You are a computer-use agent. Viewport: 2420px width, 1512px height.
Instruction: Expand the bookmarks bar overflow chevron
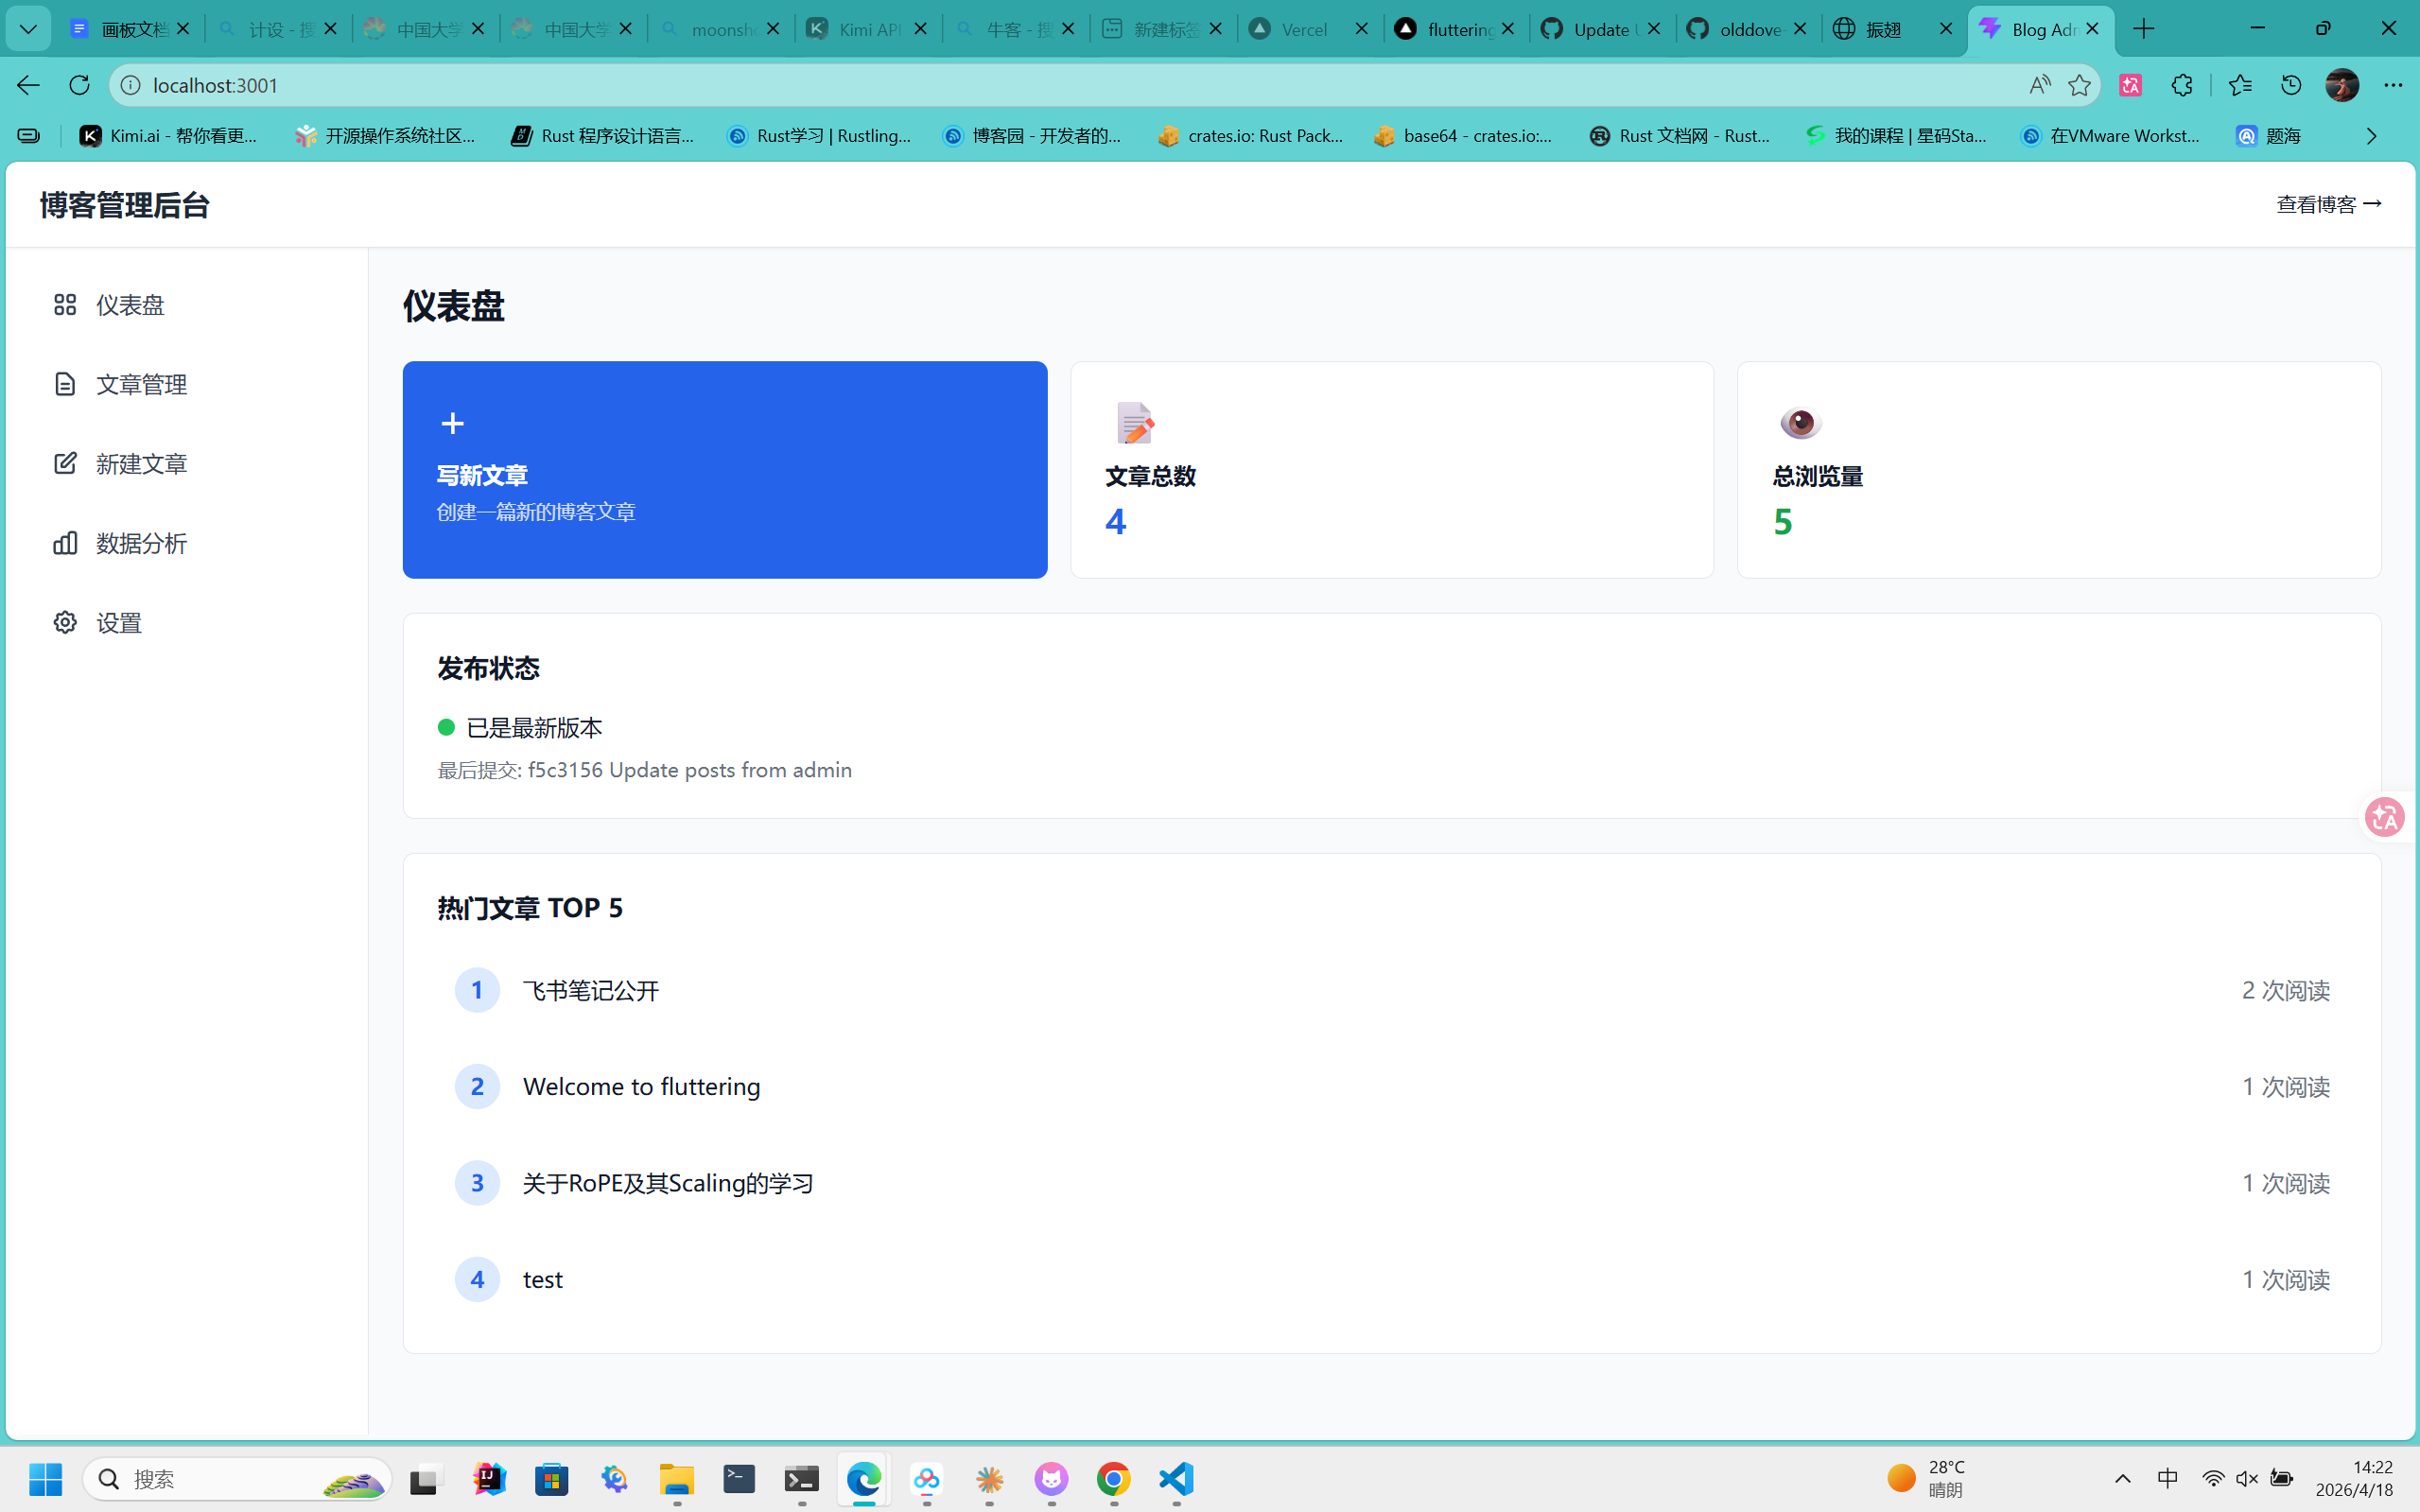click(2371, 136)
